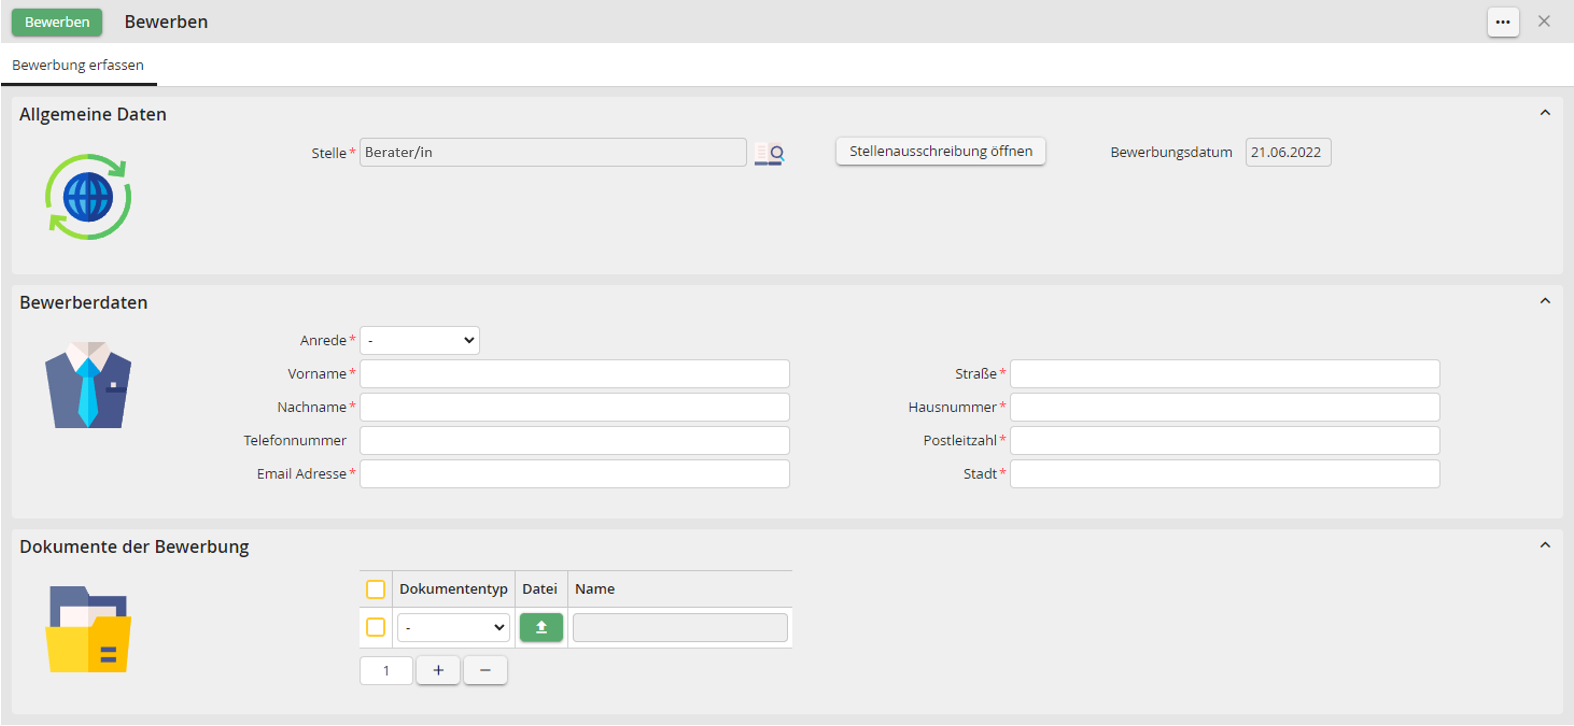Collapse the Bewerberdaten section
The image size is (1574, 726).
point(1545,301)
